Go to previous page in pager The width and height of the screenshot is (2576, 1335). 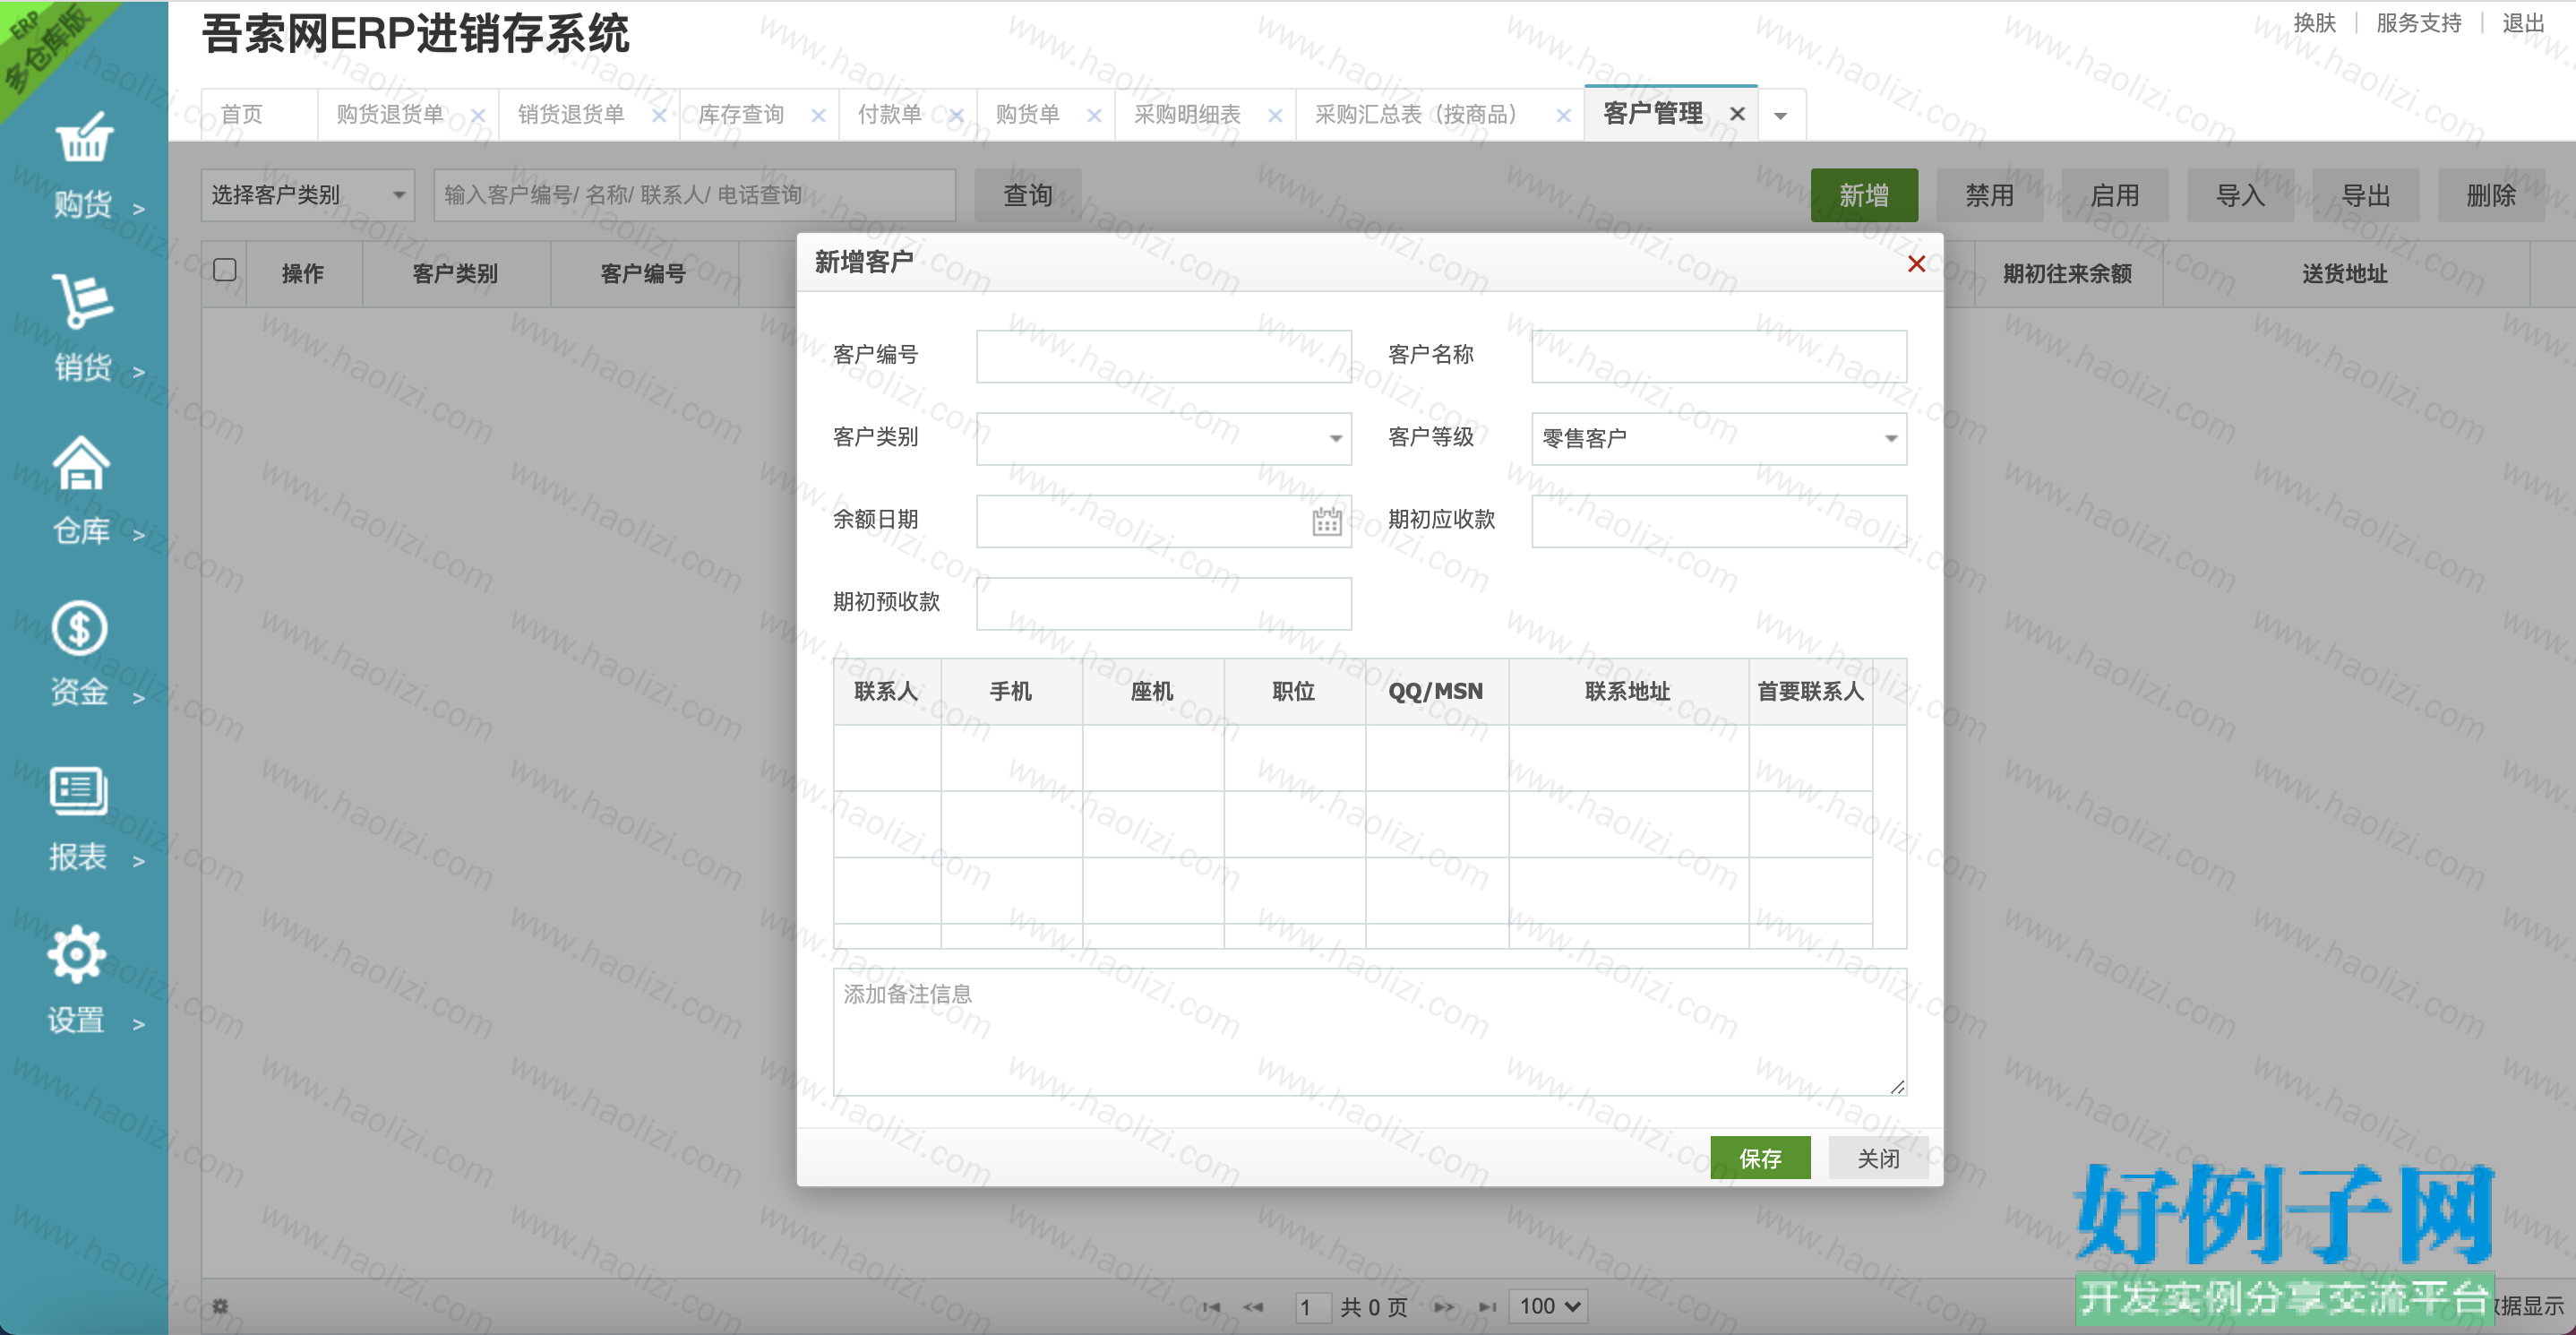click(1253, 1307)
